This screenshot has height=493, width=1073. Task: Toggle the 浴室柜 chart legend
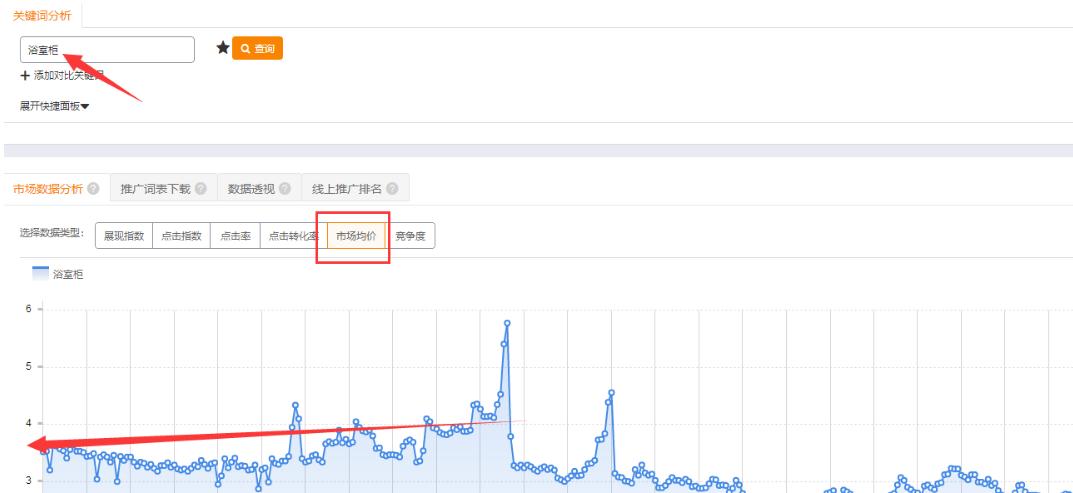pos(58,274)
